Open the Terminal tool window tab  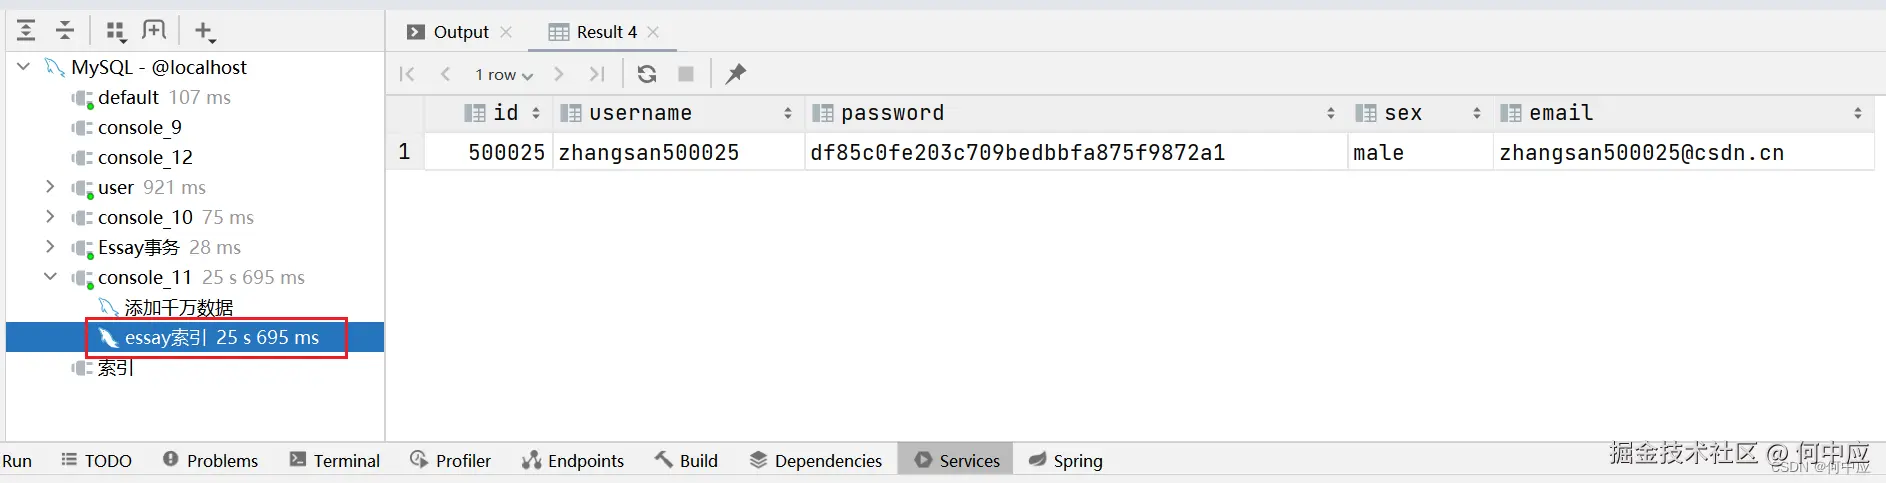(x=335, y=460)
